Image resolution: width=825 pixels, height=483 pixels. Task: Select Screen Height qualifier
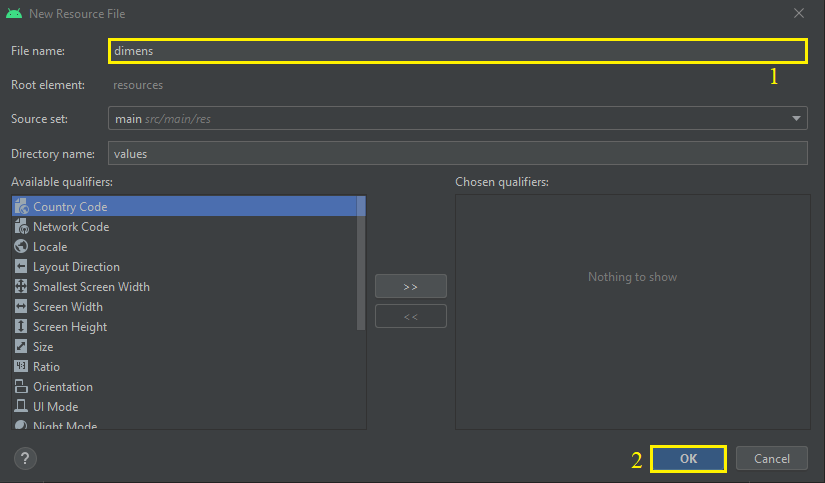pos(184,326)
